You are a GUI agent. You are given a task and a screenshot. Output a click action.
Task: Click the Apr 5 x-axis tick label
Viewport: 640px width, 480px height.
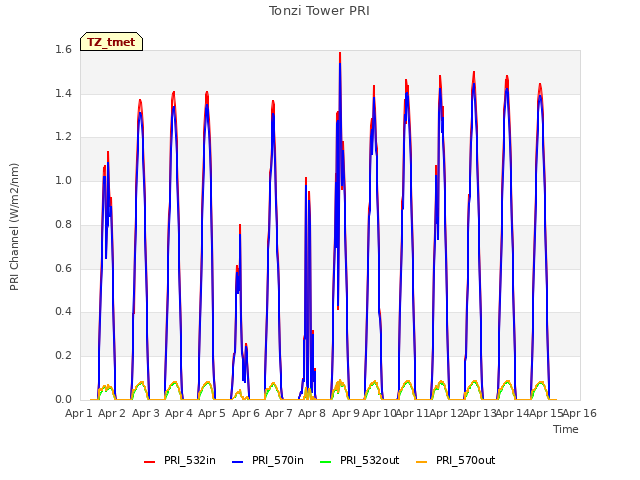point(212,413)
